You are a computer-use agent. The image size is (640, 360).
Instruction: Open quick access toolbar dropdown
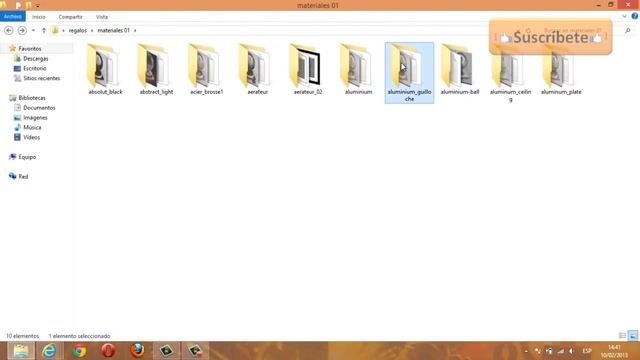(x=38, y=6)
